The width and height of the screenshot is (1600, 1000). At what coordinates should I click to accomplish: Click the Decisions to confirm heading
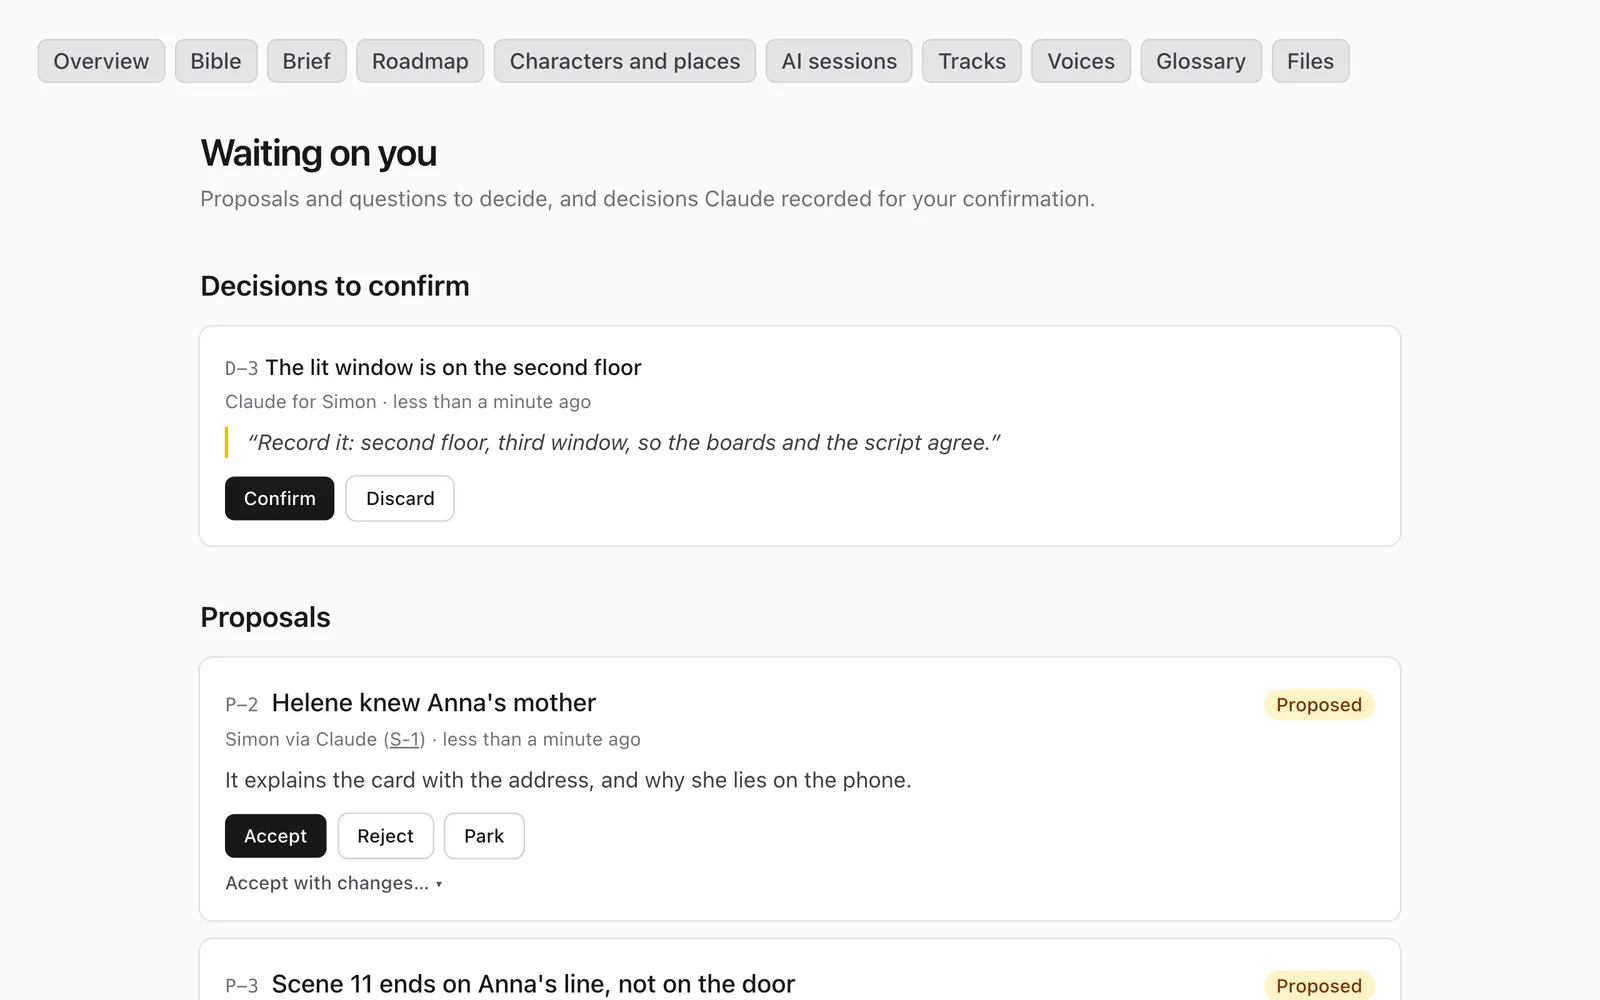[x=335, y=286]
